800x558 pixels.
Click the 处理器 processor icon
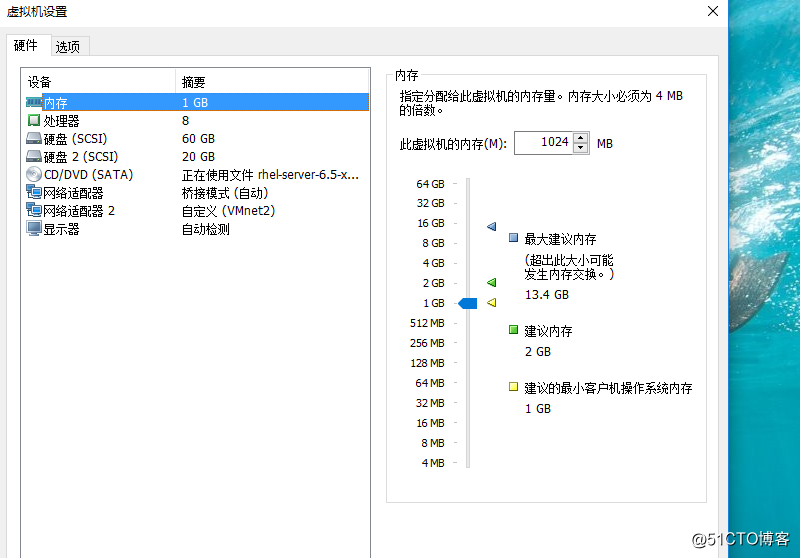pos(34,120)
